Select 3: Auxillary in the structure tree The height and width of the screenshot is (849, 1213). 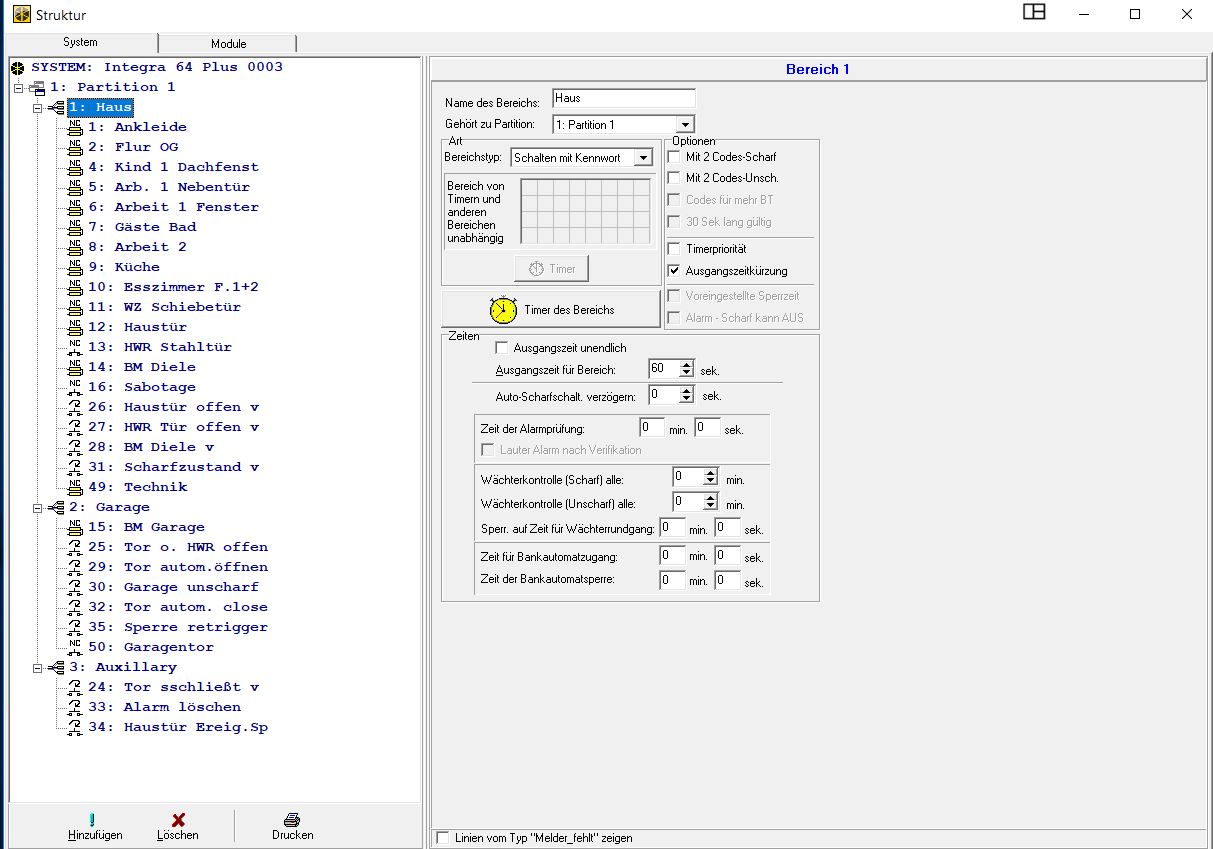pos(136,667)
